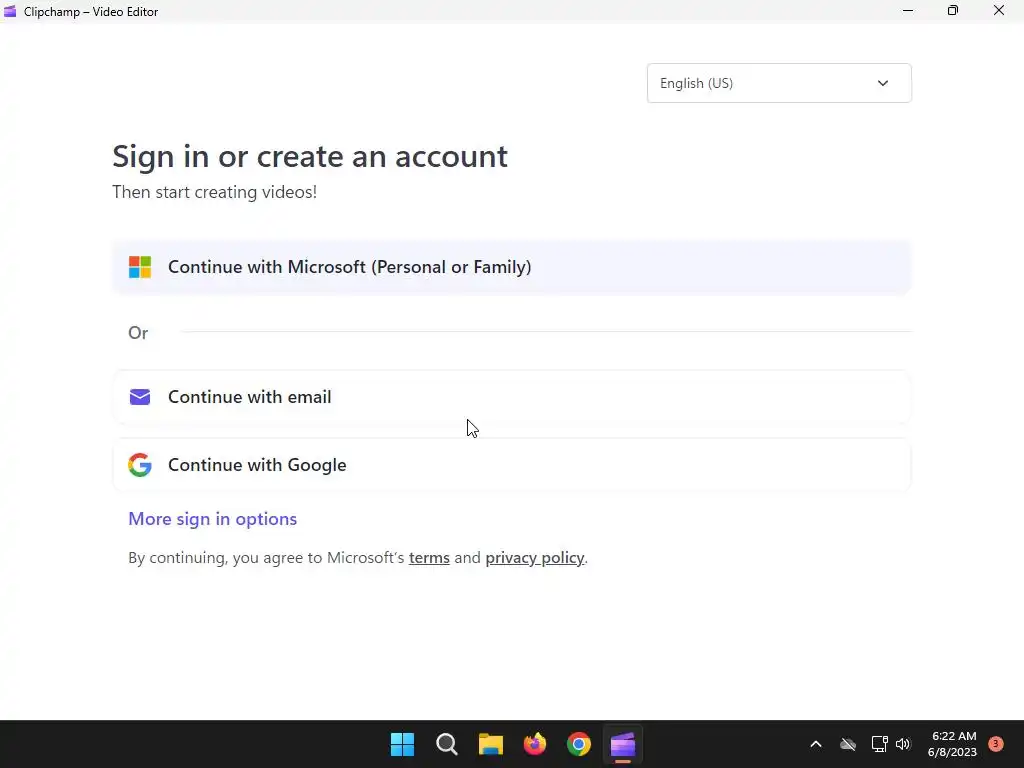Image resolution: width=1024 pixels, height=768 pixels.
Task: Close the Clipchamp Video Editor window
Action: point(999,11)
